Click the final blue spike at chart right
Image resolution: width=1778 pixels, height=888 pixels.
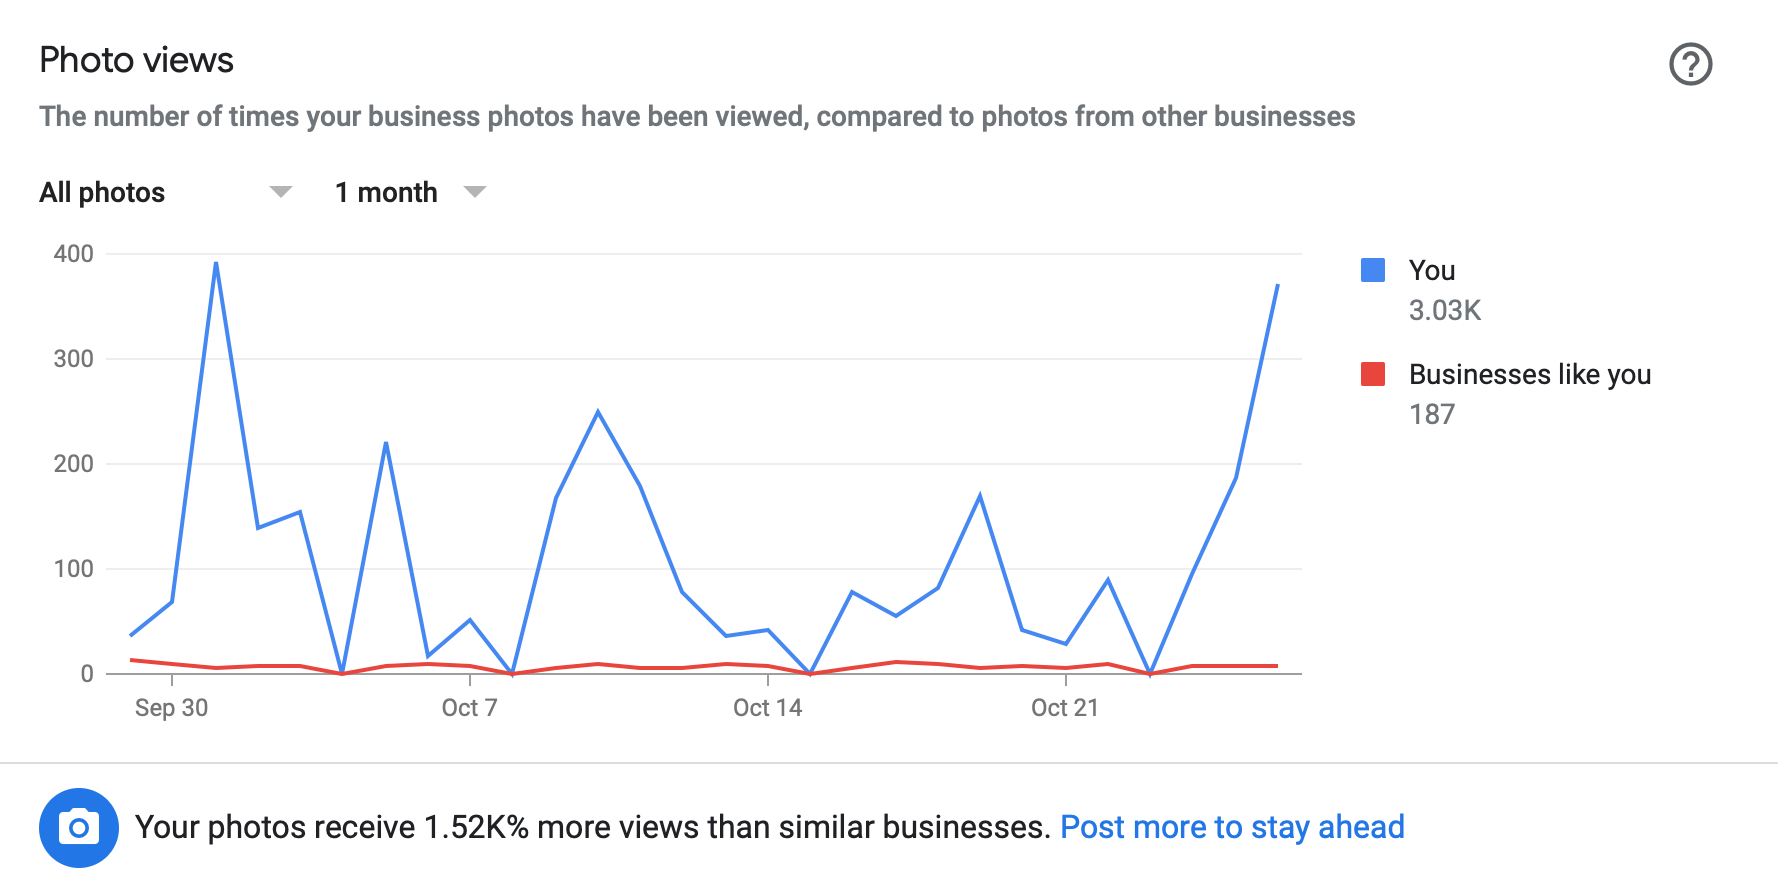[1277, 287]
